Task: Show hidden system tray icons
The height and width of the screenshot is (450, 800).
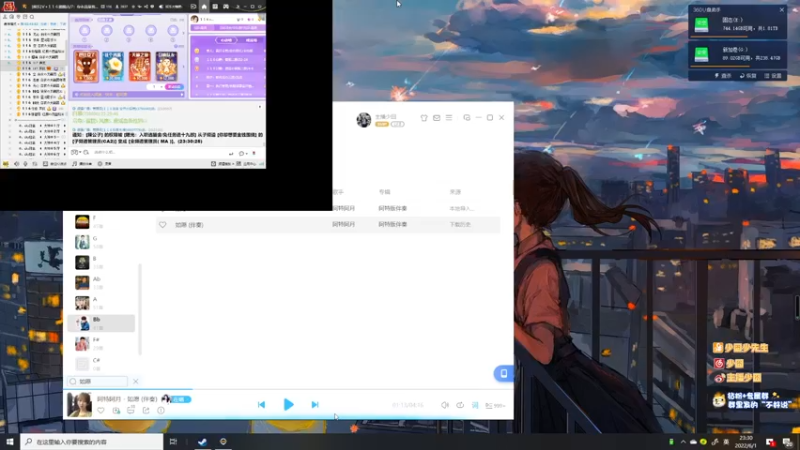Action: coord(683,442)
